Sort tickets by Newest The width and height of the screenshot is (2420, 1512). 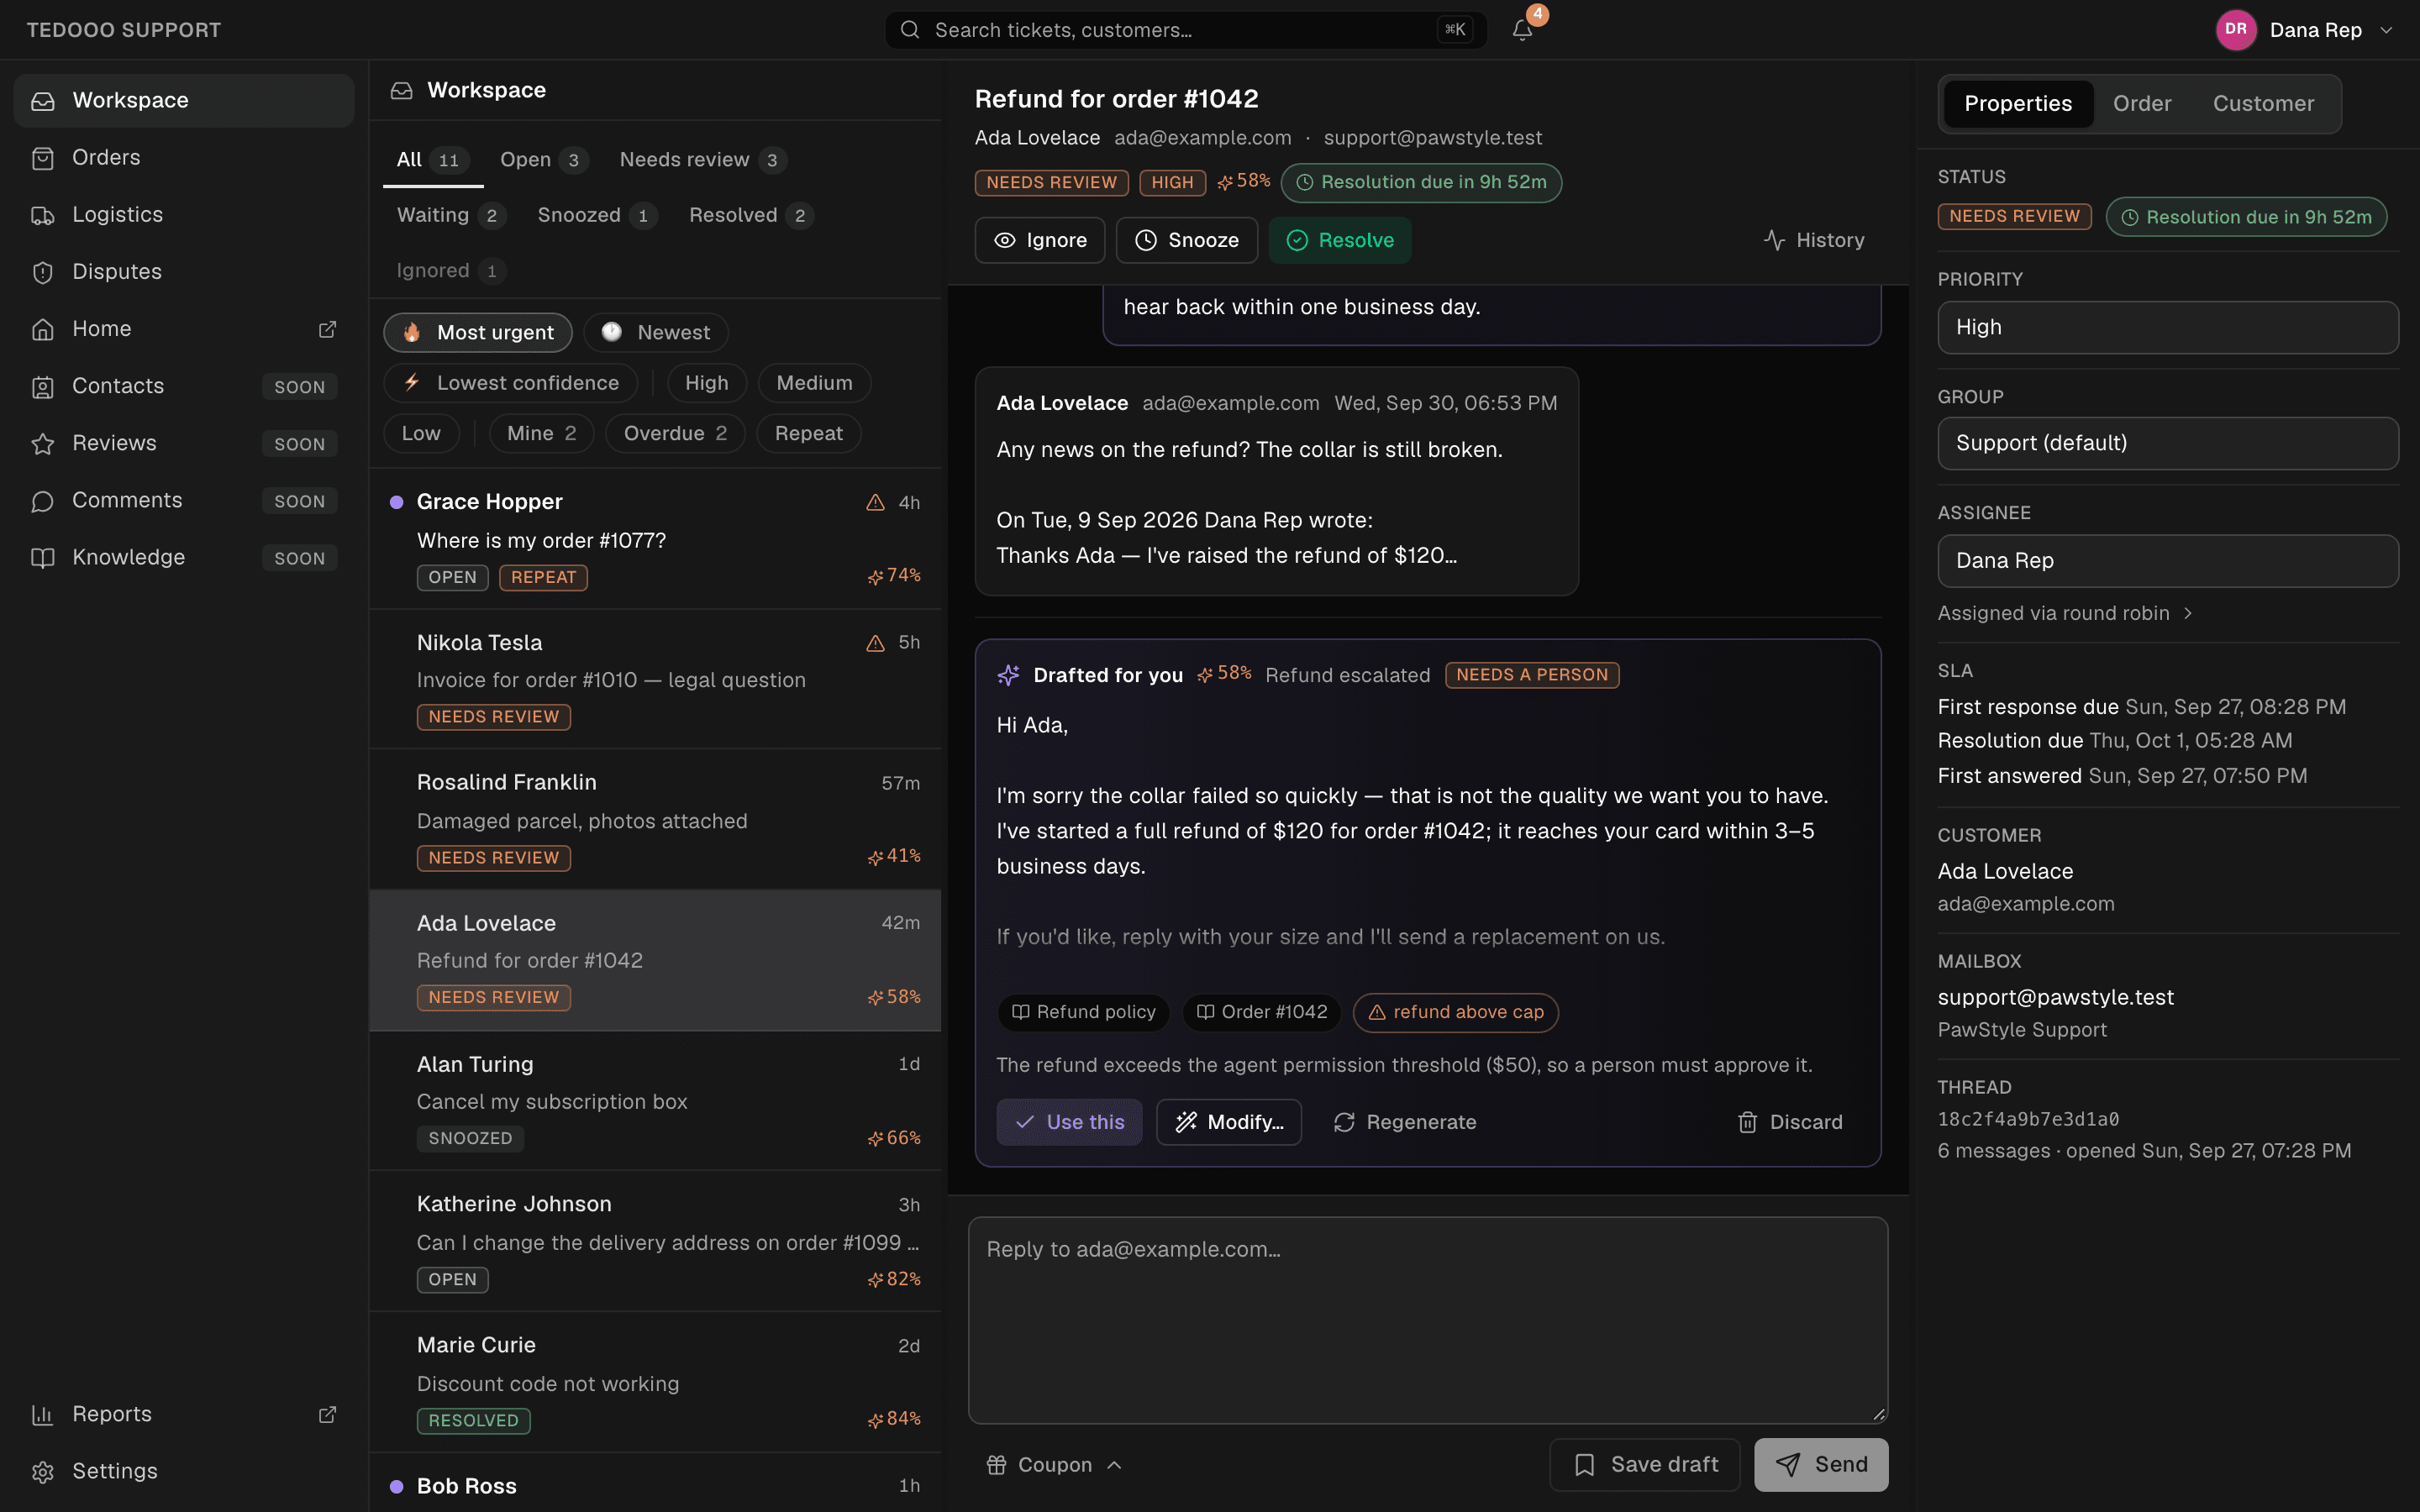coord(656,333)
